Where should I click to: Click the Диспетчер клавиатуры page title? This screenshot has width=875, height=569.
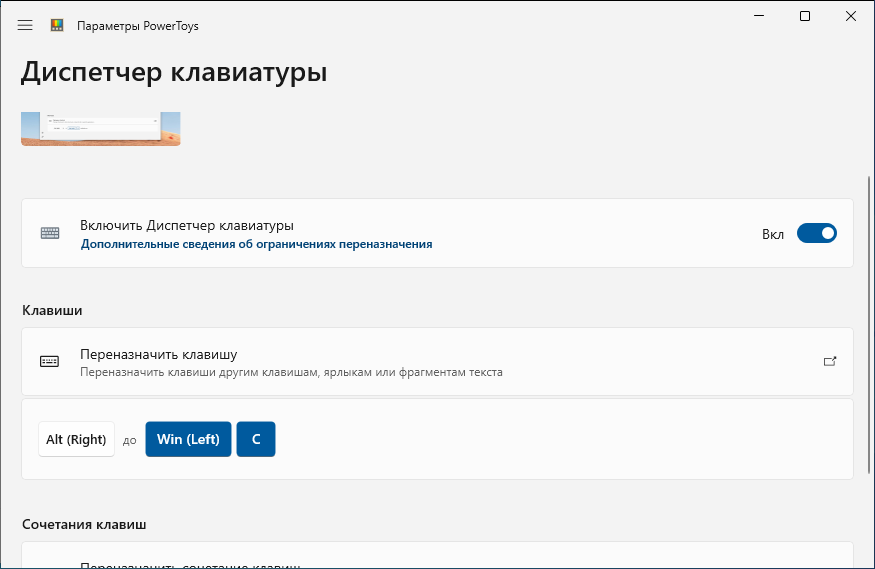click(174, 73)
